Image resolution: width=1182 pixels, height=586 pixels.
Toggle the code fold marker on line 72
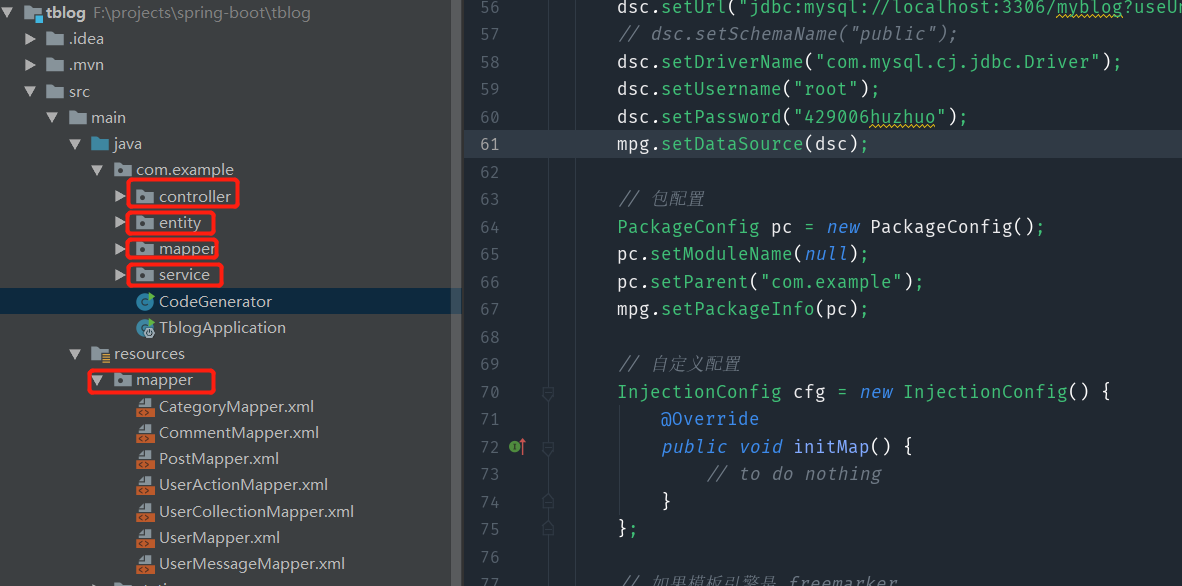click(x=548, y=447)
